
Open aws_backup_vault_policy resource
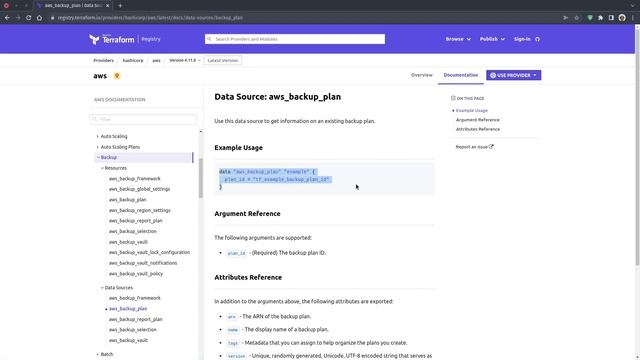pyautogui.click(x=136, y=274)
